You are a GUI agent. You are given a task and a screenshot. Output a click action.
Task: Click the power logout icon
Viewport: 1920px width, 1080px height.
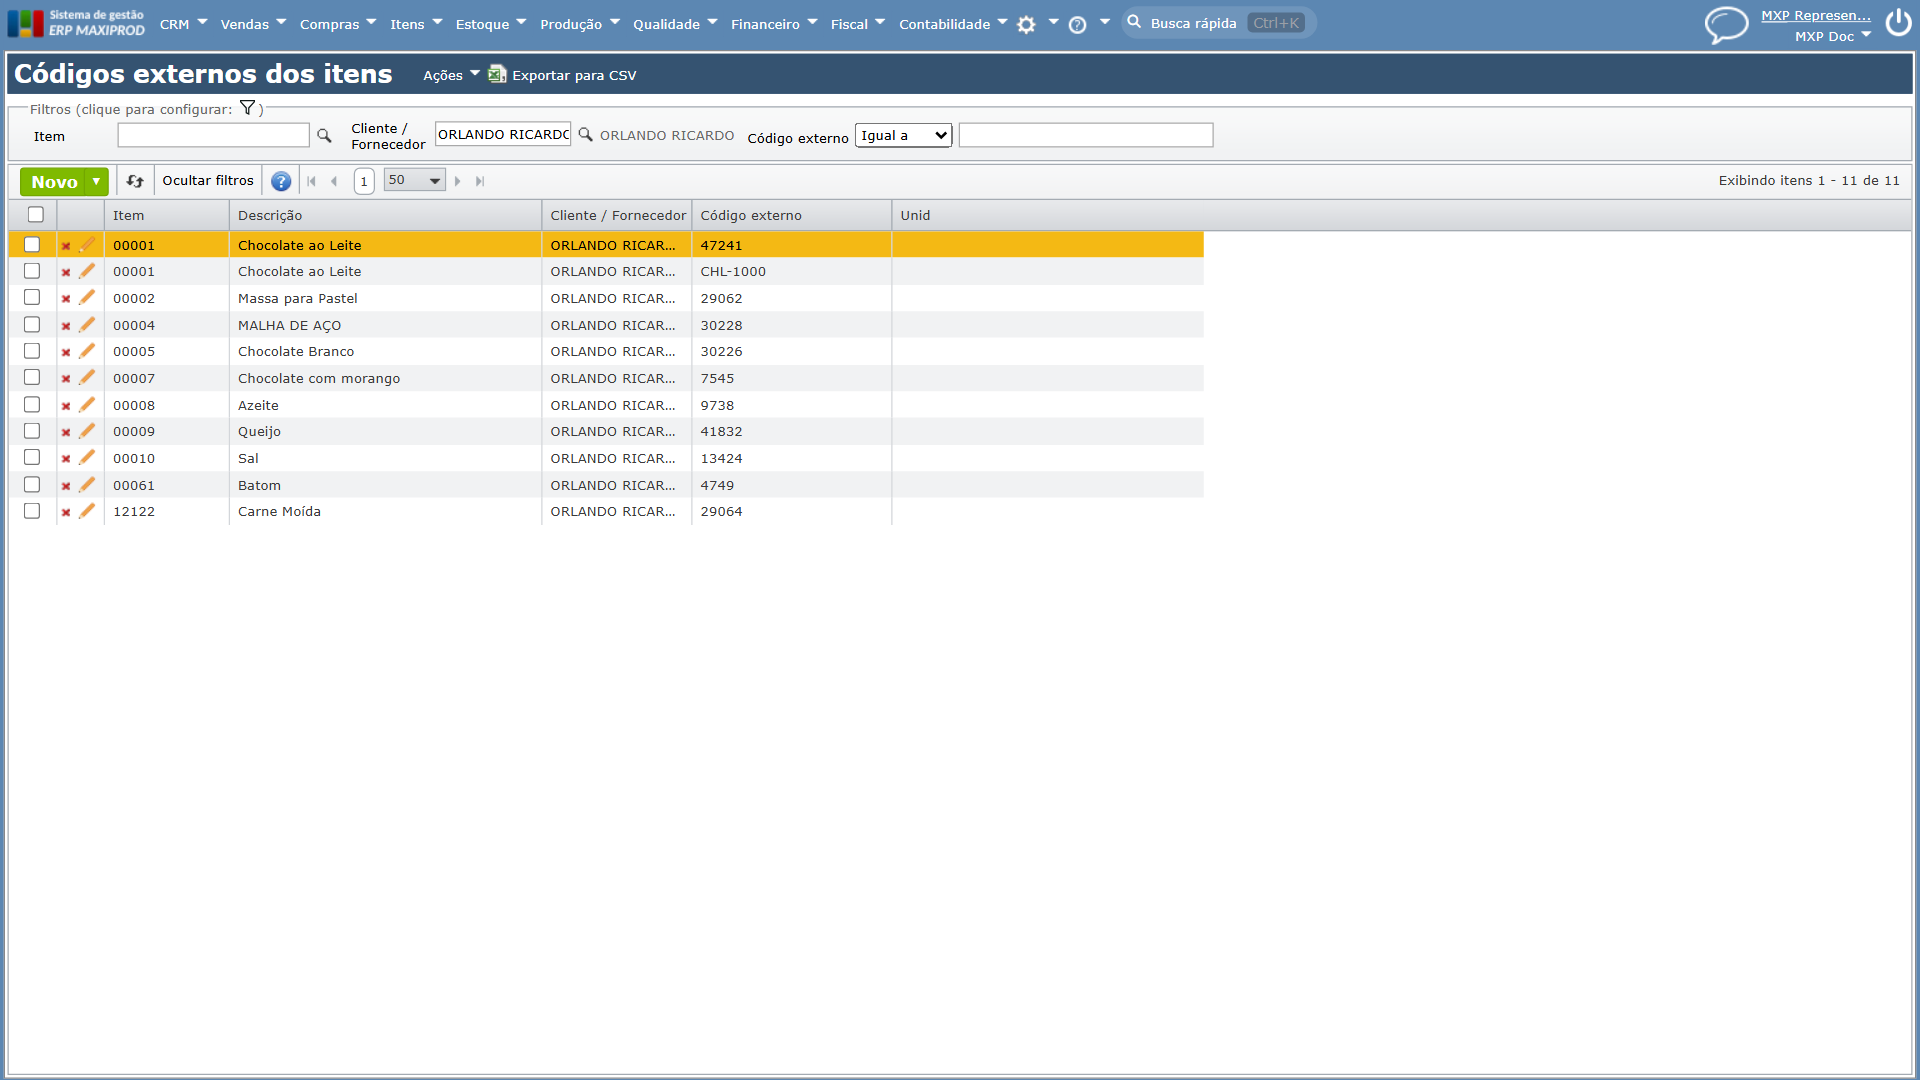click(1898, 23)
